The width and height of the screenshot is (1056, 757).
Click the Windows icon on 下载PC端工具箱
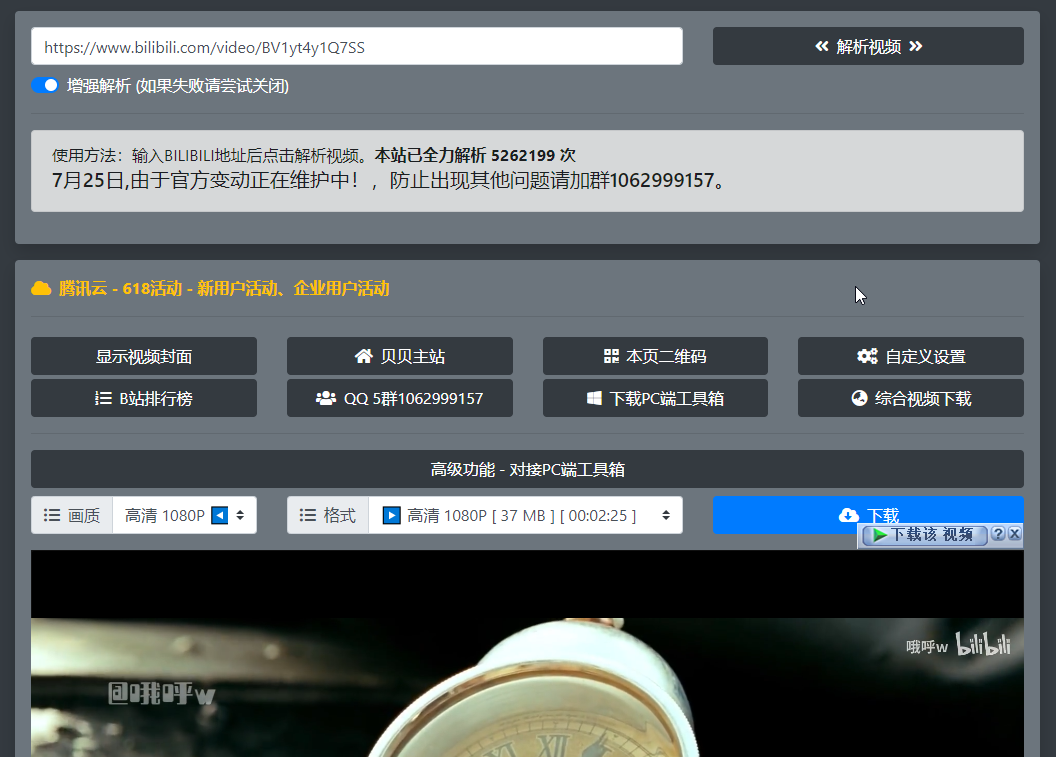tap(594, 398)
